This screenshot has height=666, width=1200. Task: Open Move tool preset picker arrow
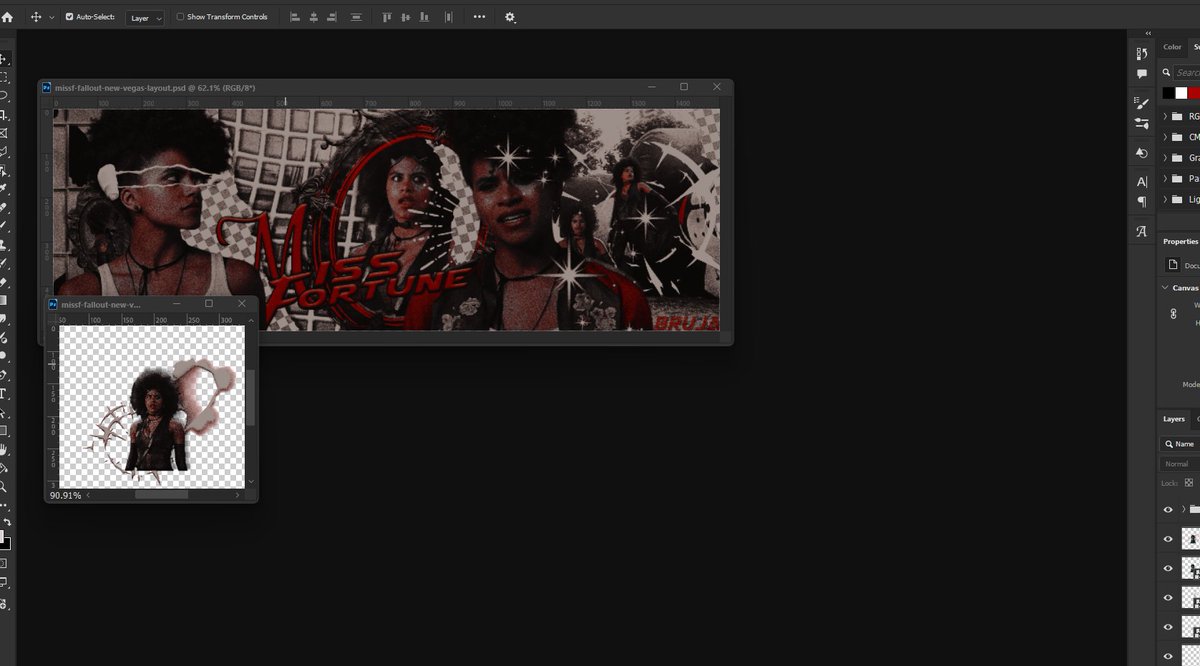pyautogui.click(x=51, y=18)
